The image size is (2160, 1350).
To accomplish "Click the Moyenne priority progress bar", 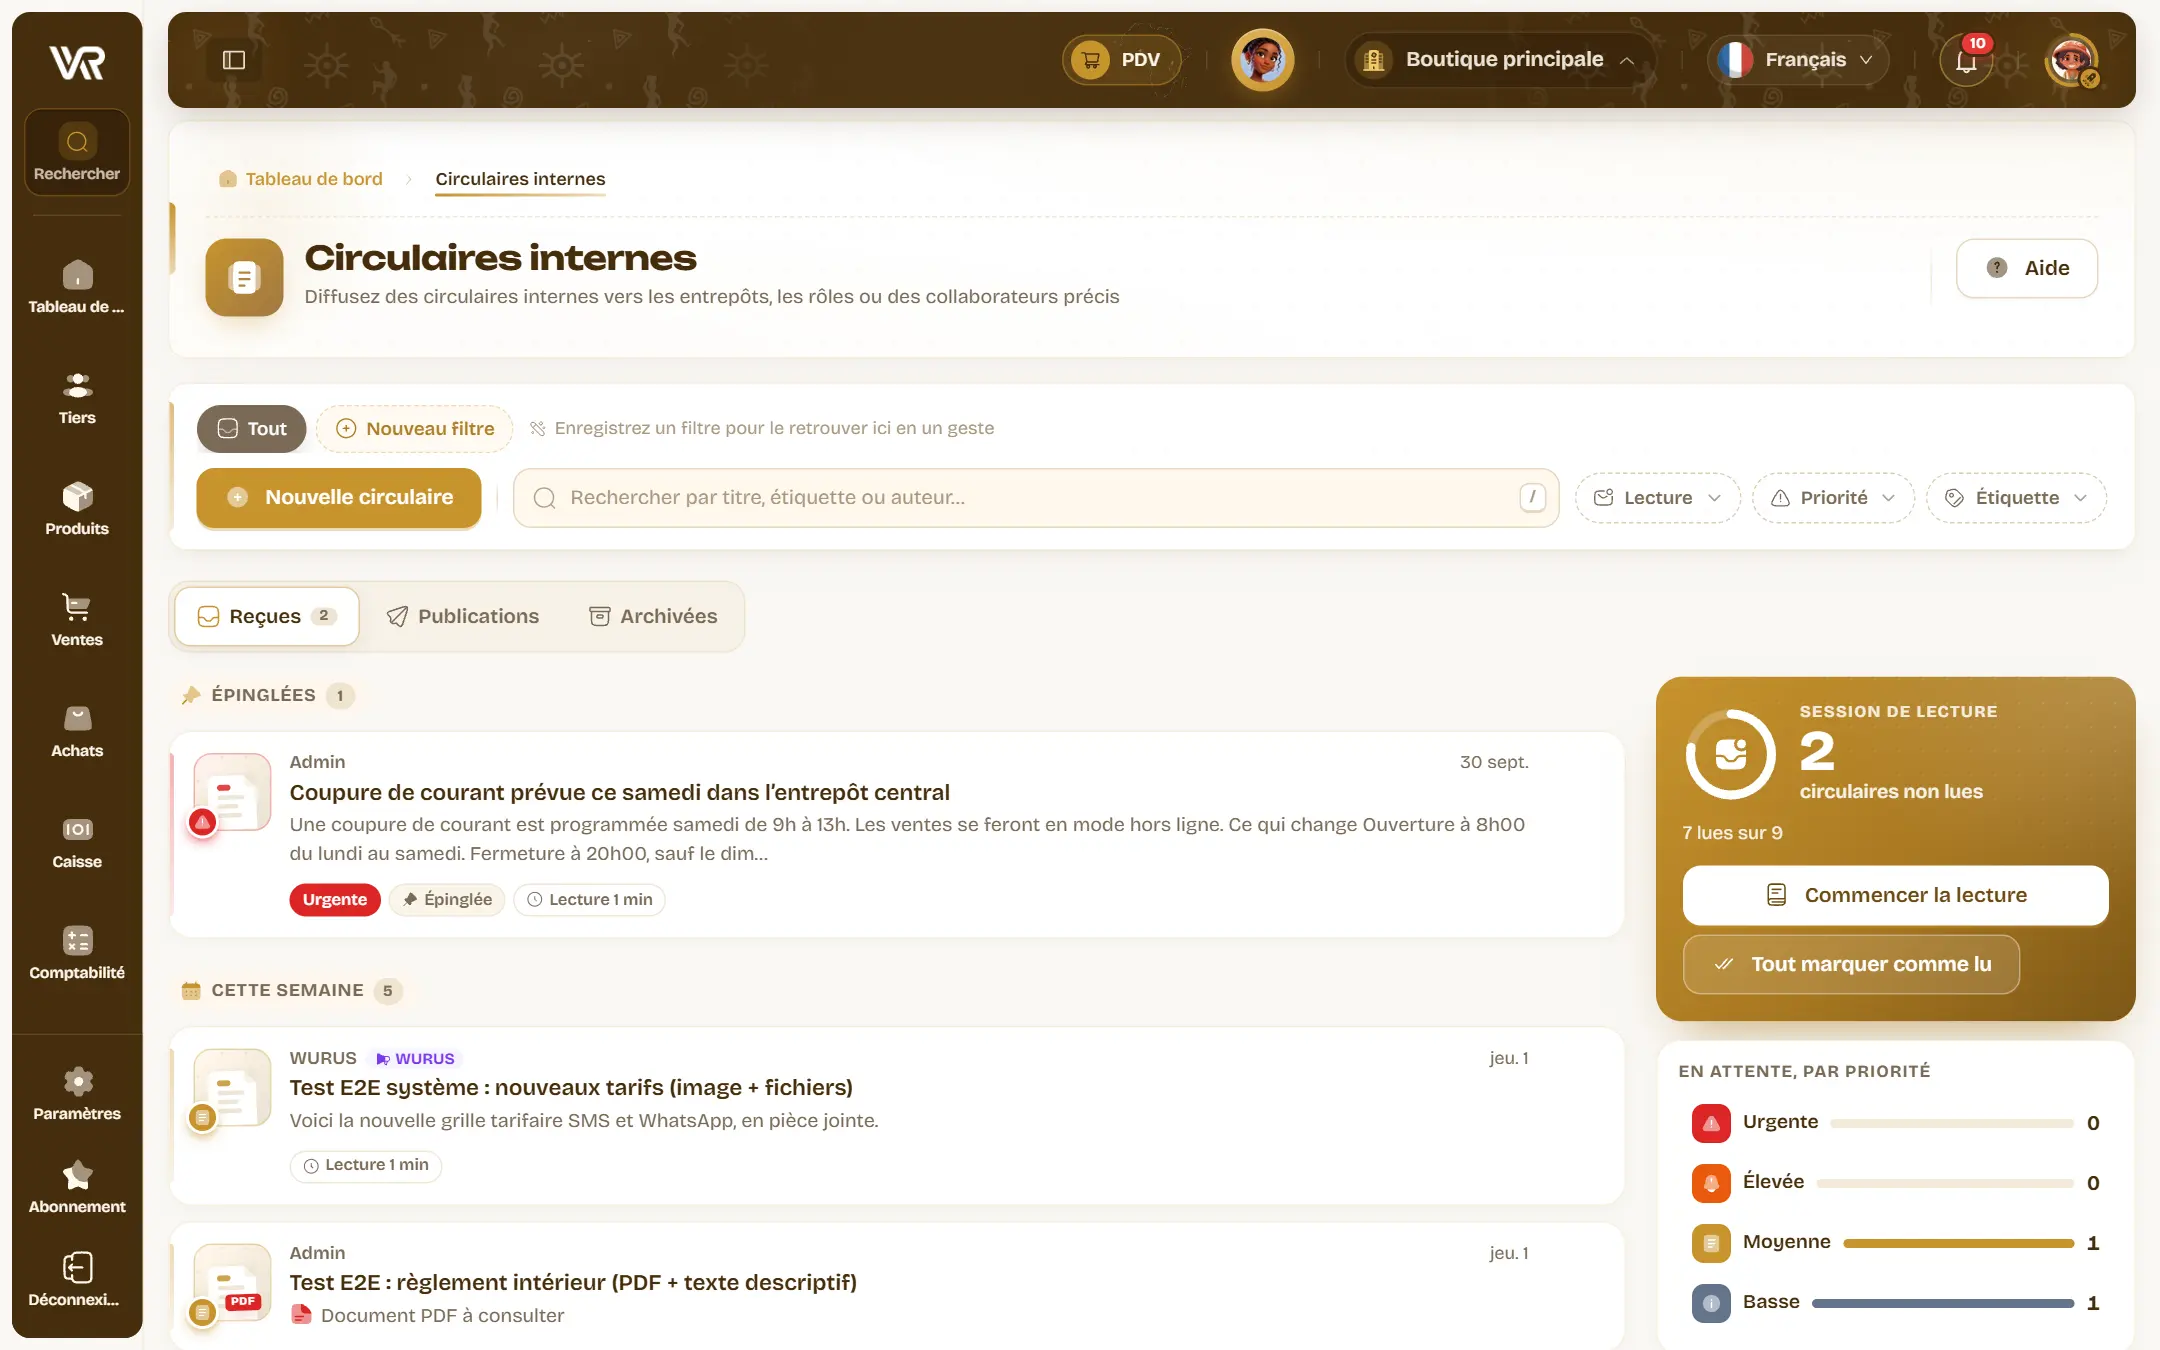I will pyautogui.click(x=1958, y=1243).
